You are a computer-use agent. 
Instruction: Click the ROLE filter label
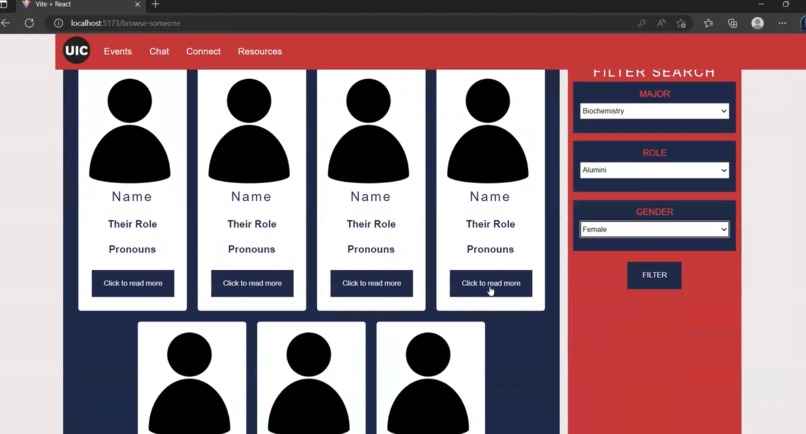click(x=654, y=153)
